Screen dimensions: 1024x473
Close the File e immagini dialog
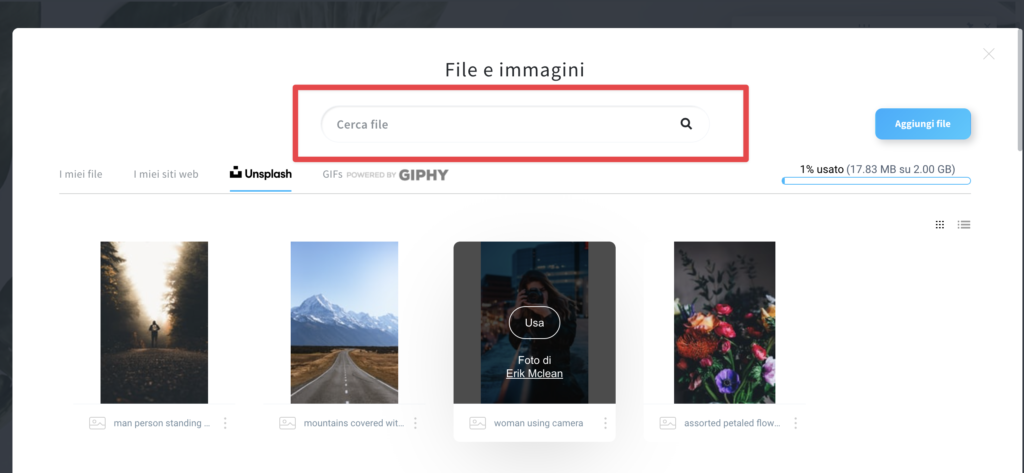click(989, 54)
